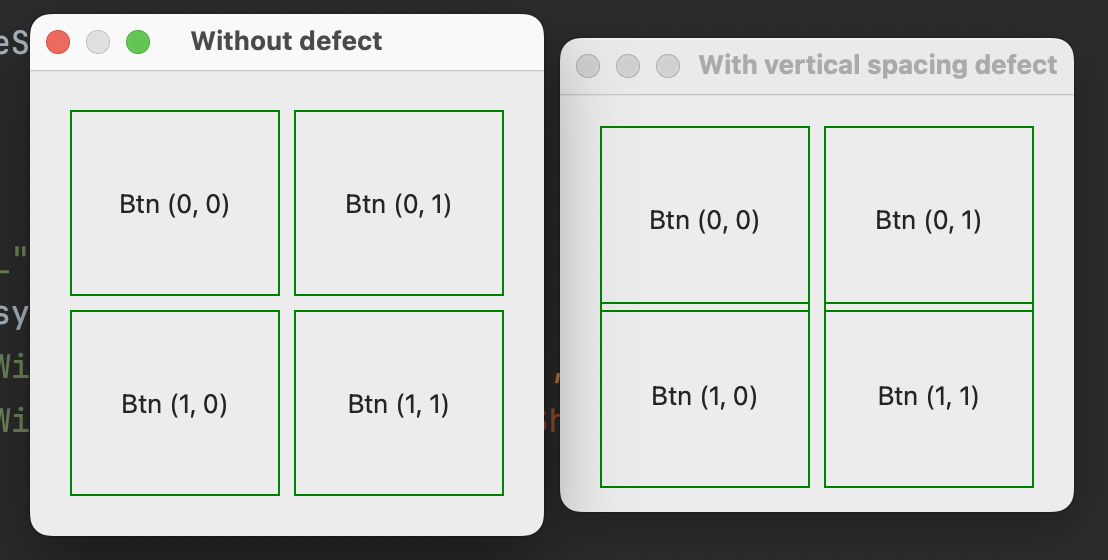Zoom the With vertical spacing defect window
Image resolution: width=1108 pixels, height=560 pixels.
tap(667, 66)
